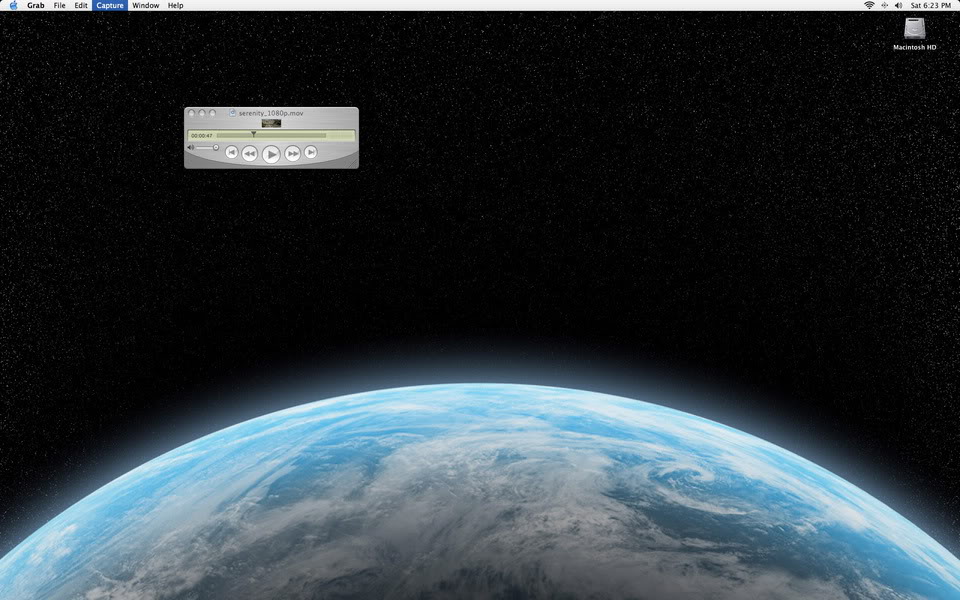Jump to the end of the movie
The height and width of the screenshot is (600, 960).
311,152
